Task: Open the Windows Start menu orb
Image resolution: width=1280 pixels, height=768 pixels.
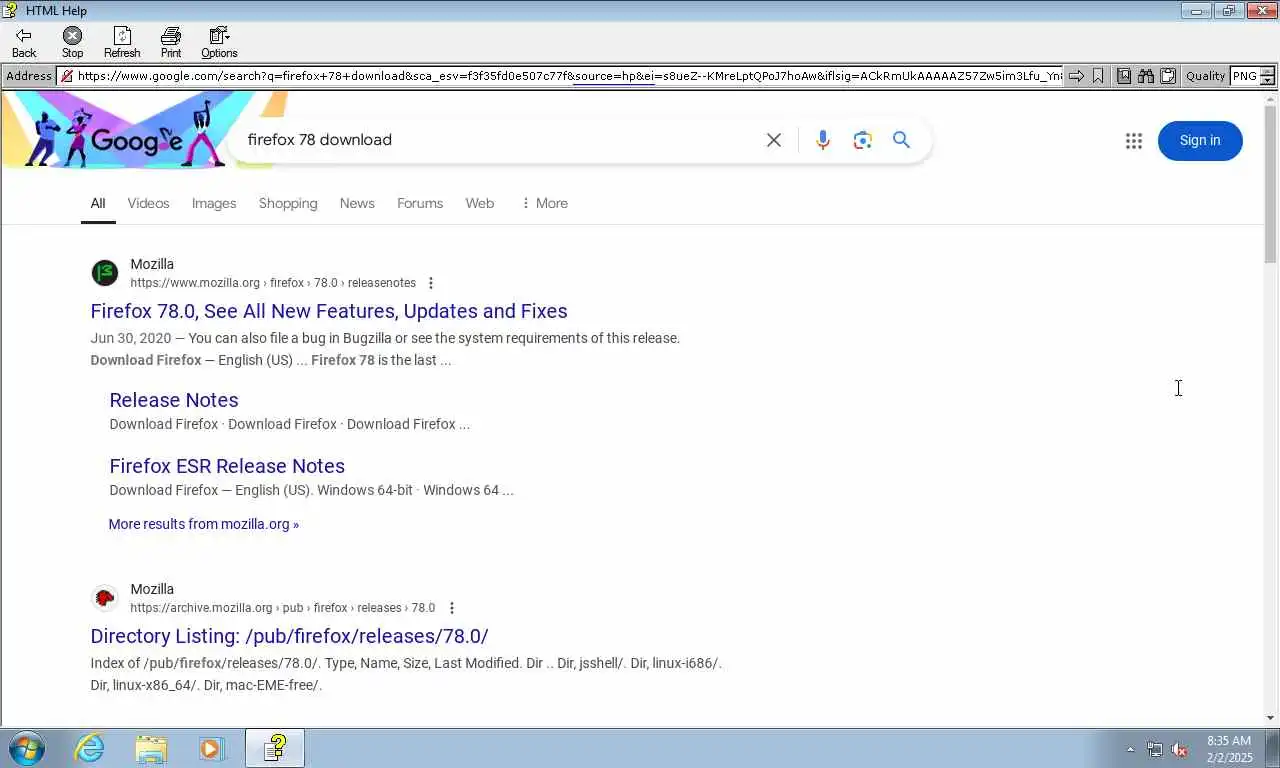Action: point(26,748)
